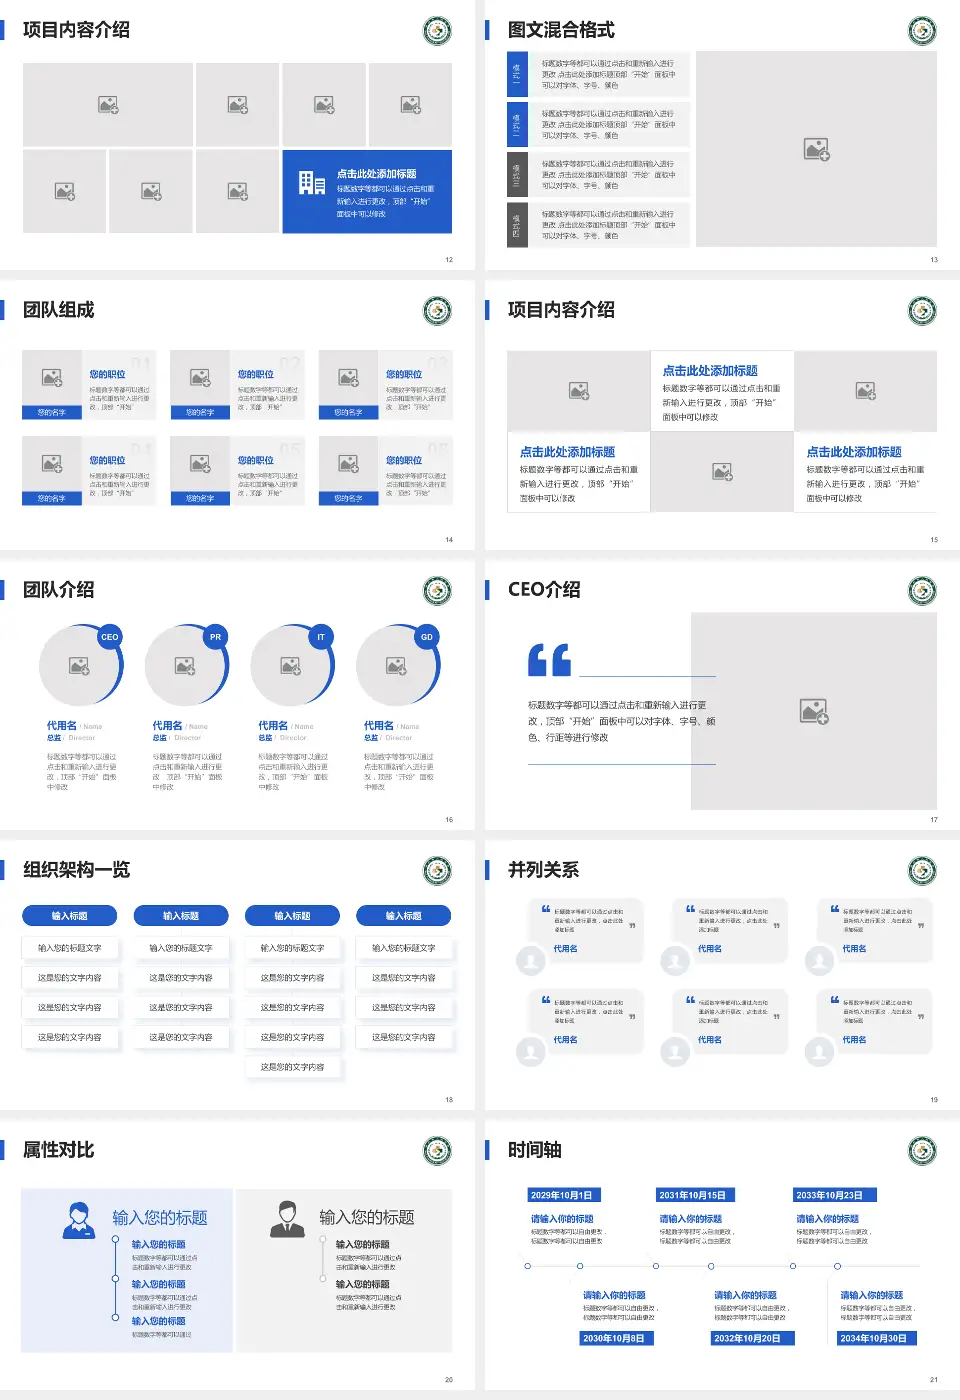
Task: Click the logo emblem on the 时间轴 slide
Action: coord(922,1151)
